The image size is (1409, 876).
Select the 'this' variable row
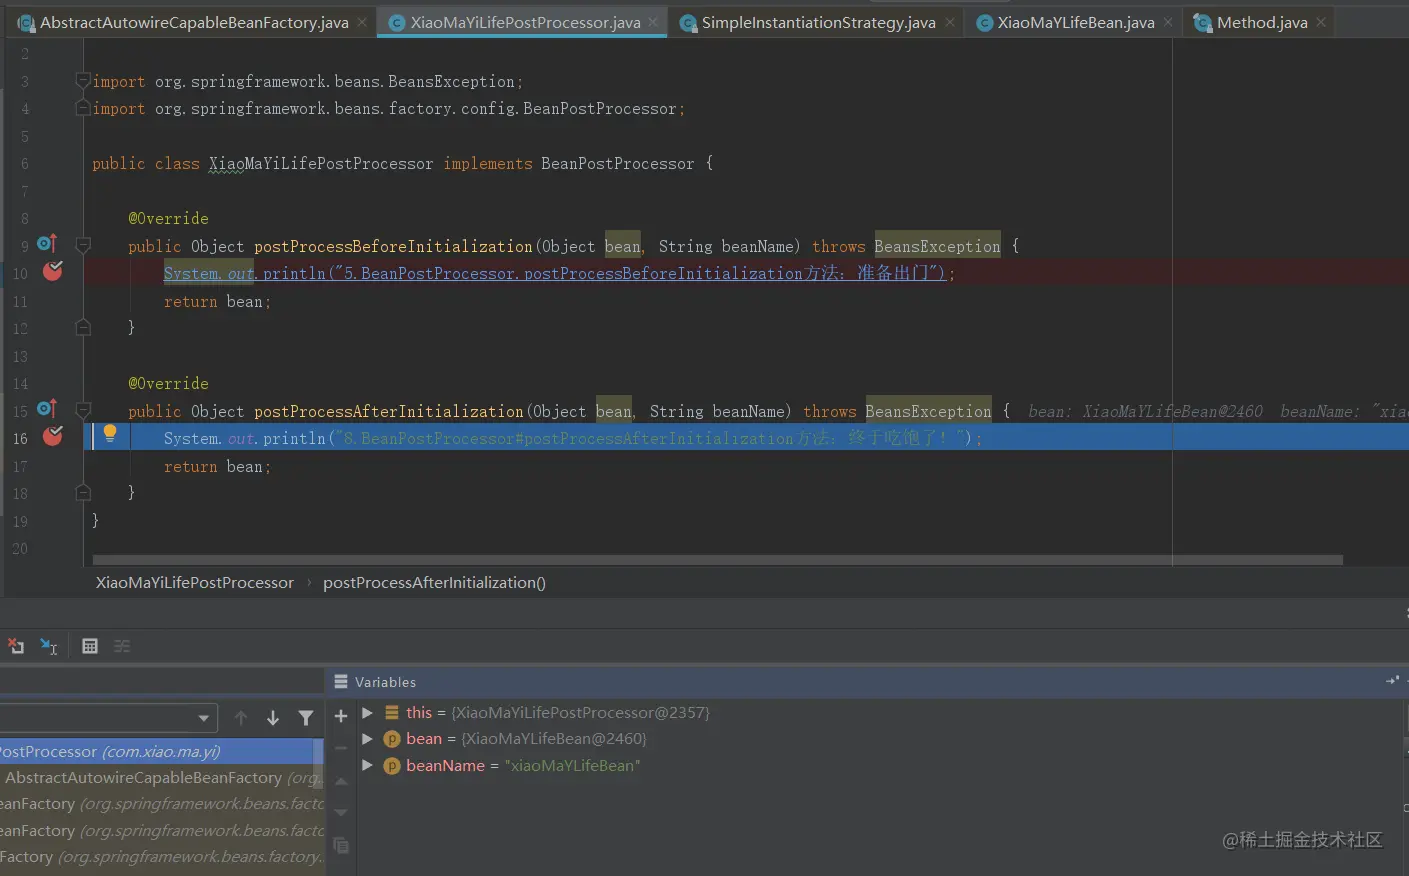pyautogui.click(x=880, y=713)
